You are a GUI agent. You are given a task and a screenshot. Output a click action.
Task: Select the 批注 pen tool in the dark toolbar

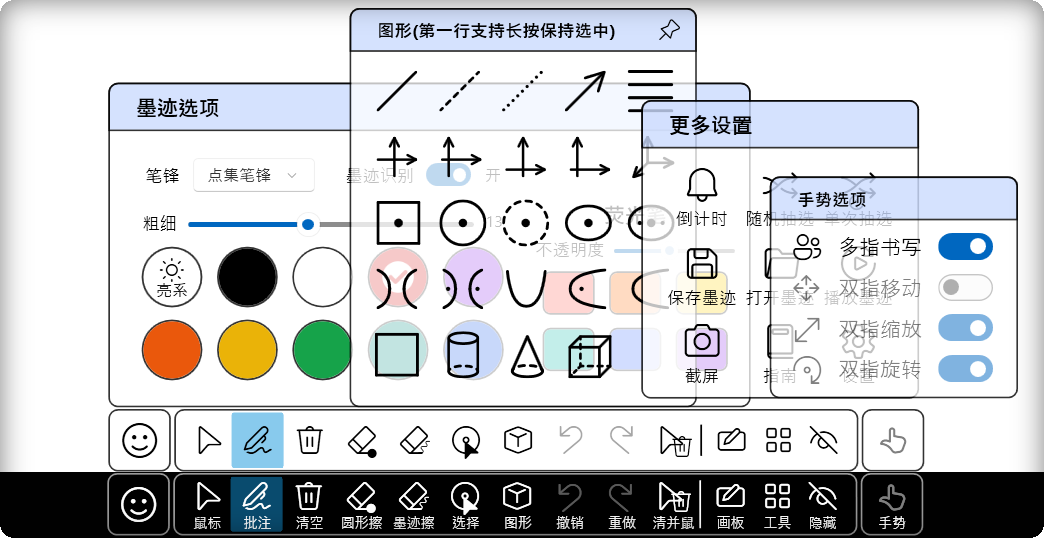tap(257, 504)
